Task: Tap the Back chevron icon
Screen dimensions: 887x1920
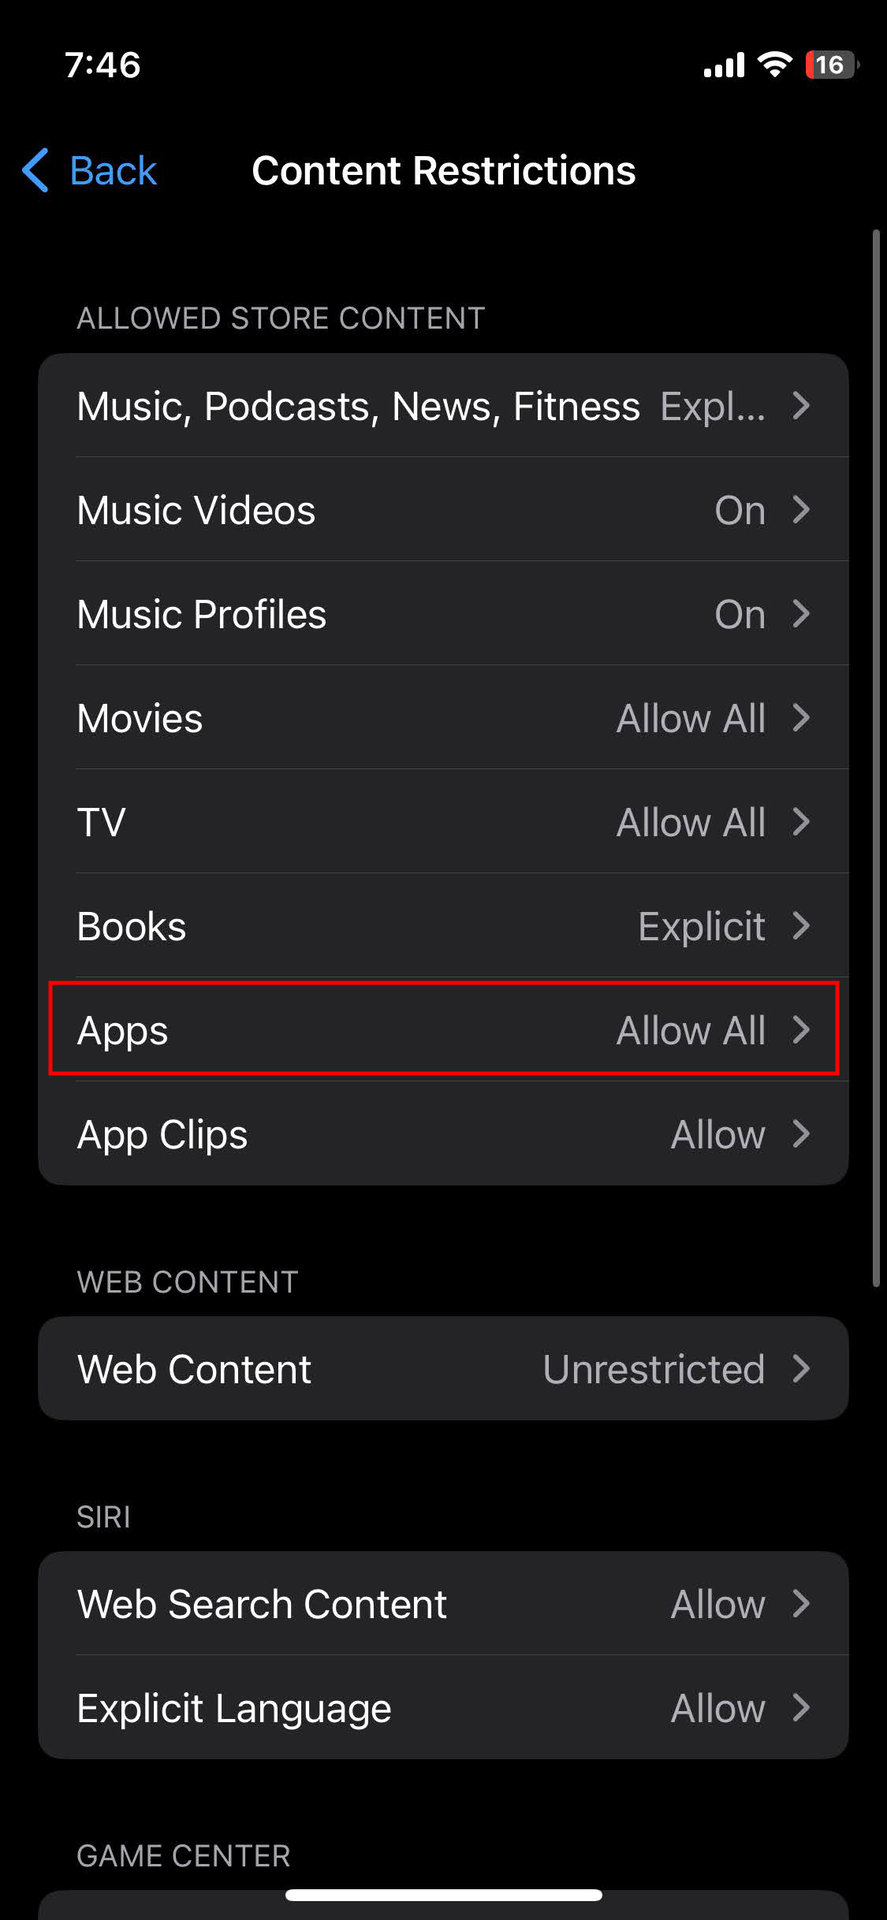Action: click(36, 170)
